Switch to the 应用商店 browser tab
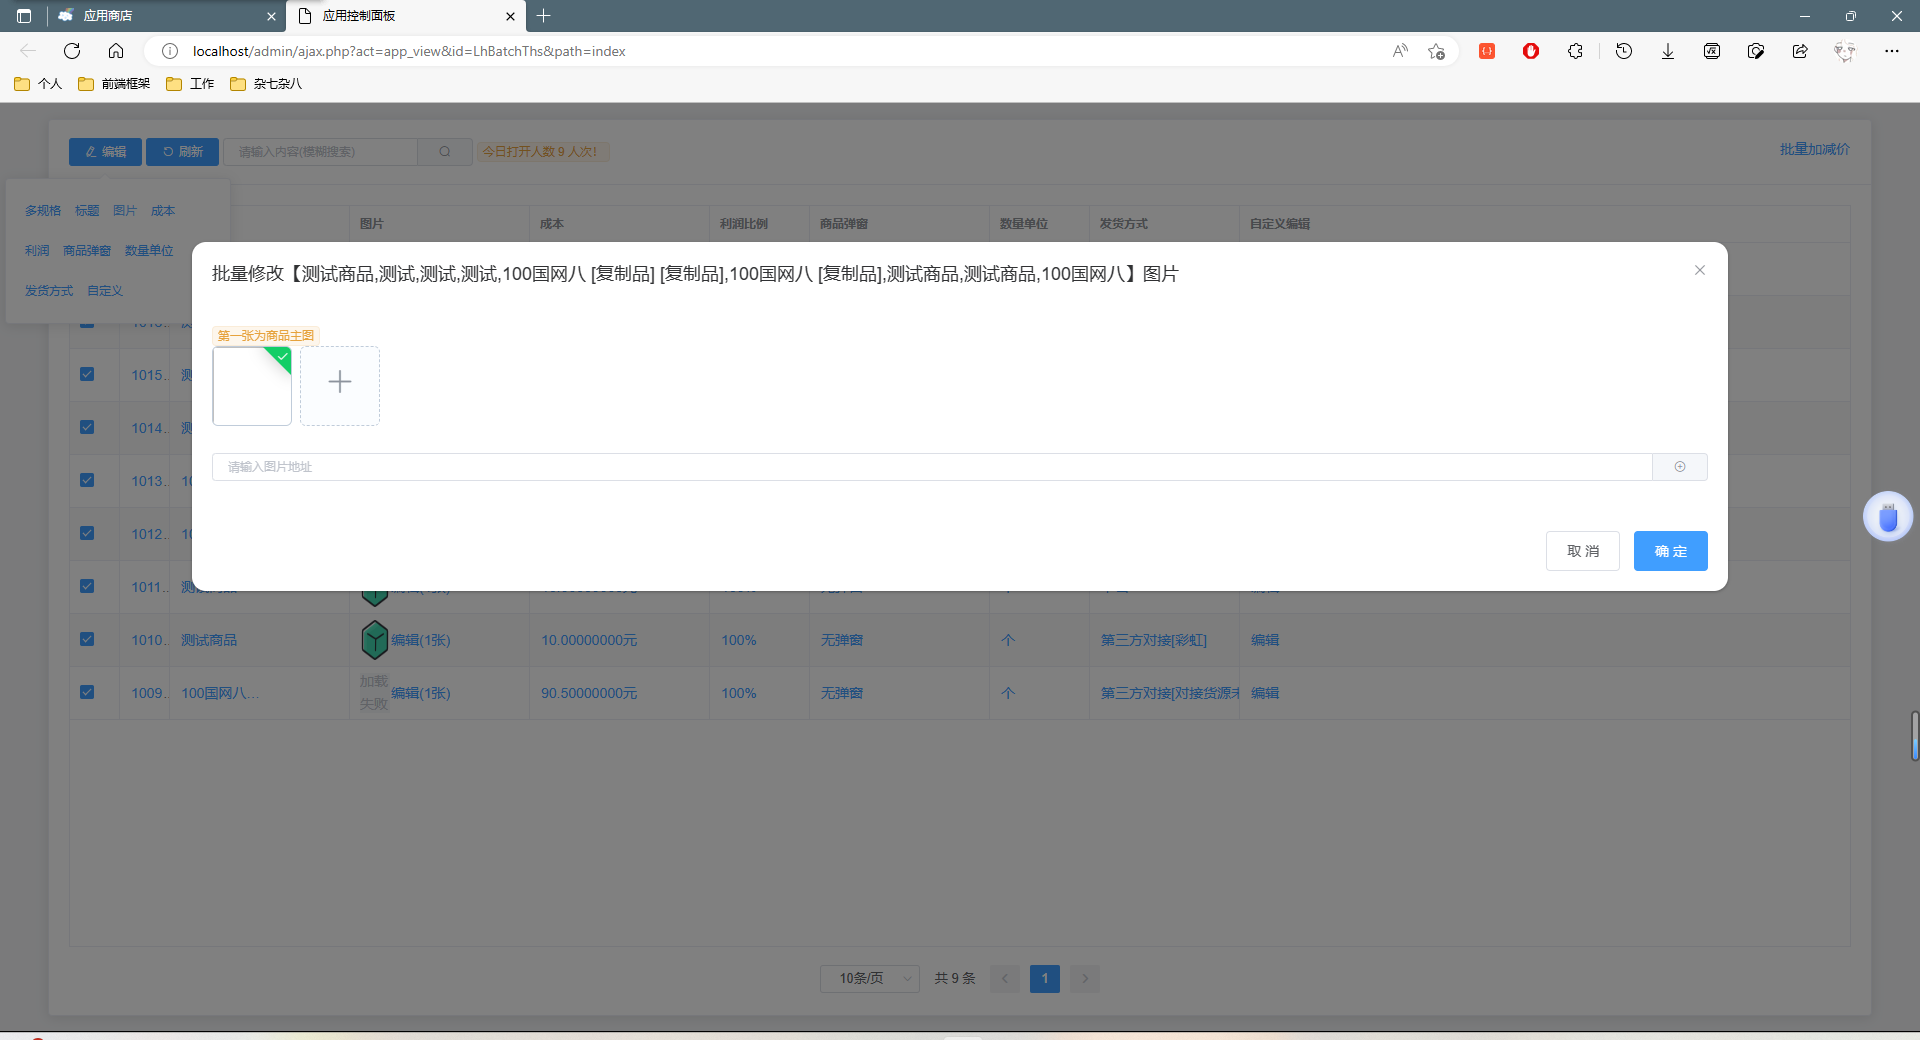Screen dimensions: 1920x1040 pos(166,16)
